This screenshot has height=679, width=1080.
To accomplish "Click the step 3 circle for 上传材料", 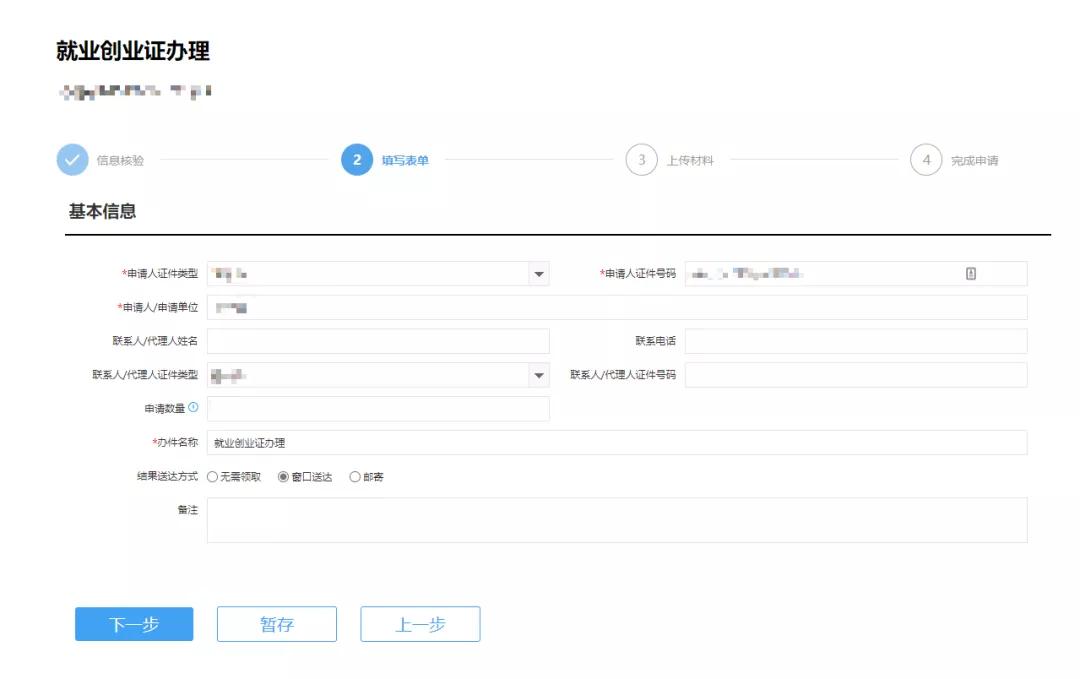I will point(641,159).
